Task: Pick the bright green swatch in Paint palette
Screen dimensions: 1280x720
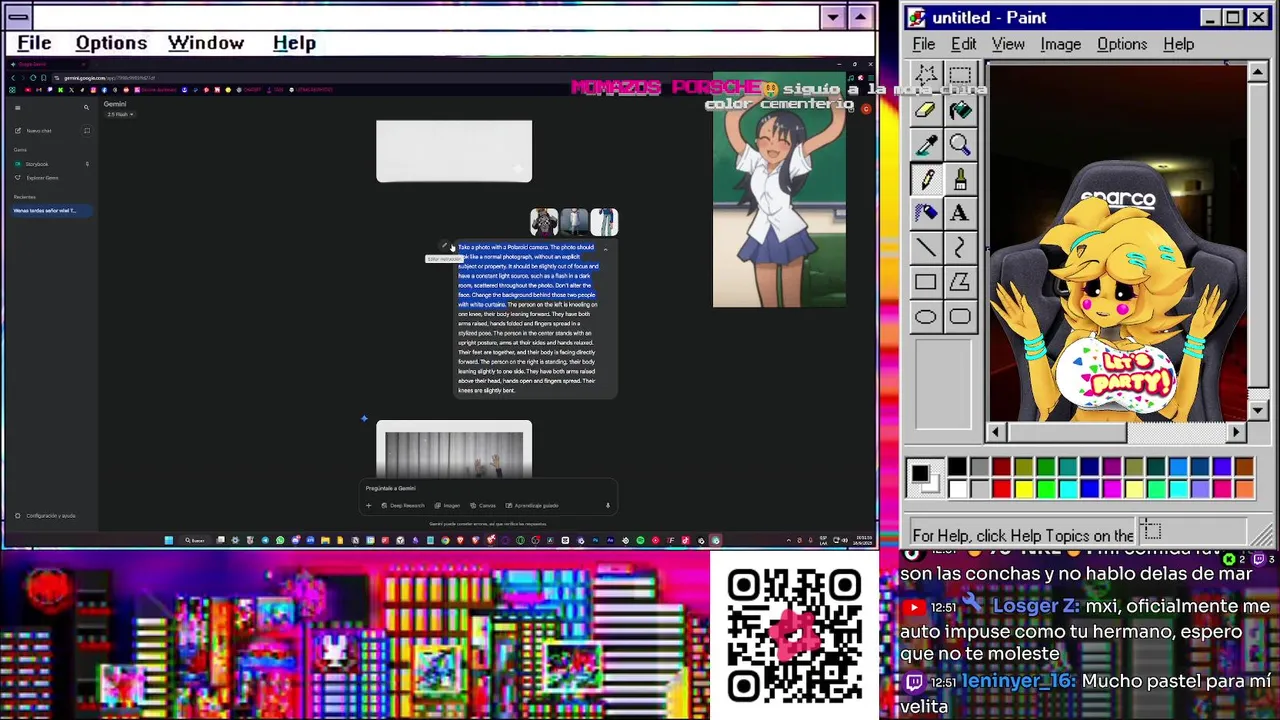Action: pyautogui.click(x=1045, y=489)
